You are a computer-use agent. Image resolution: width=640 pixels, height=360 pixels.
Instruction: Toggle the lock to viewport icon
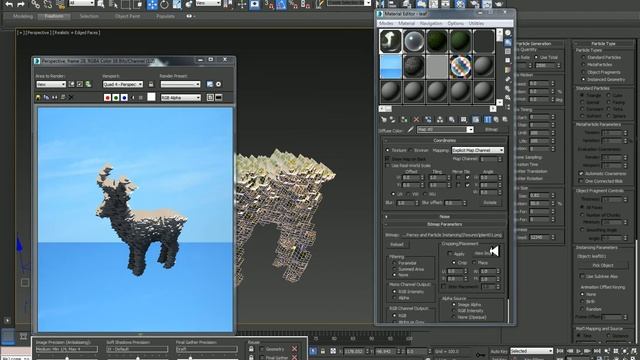[x=151, y=84]
